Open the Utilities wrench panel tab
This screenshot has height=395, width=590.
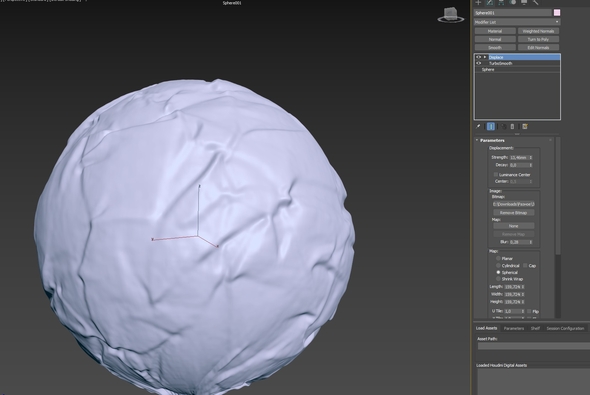click(x=535, y=2)
